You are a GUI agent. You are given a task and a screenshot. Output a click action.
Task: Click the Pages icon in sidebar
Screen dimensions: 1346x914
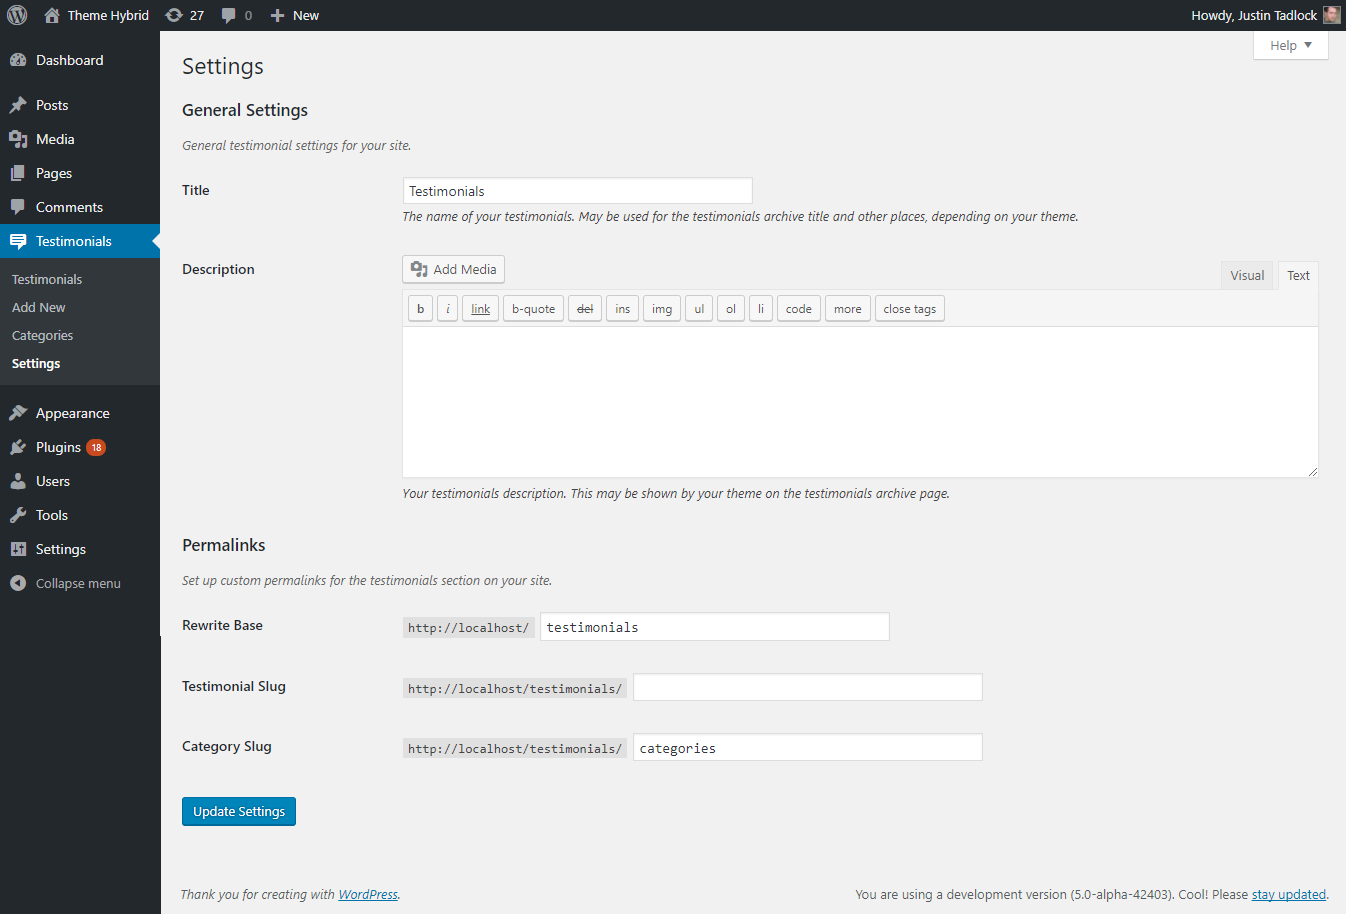click(18, 173)
